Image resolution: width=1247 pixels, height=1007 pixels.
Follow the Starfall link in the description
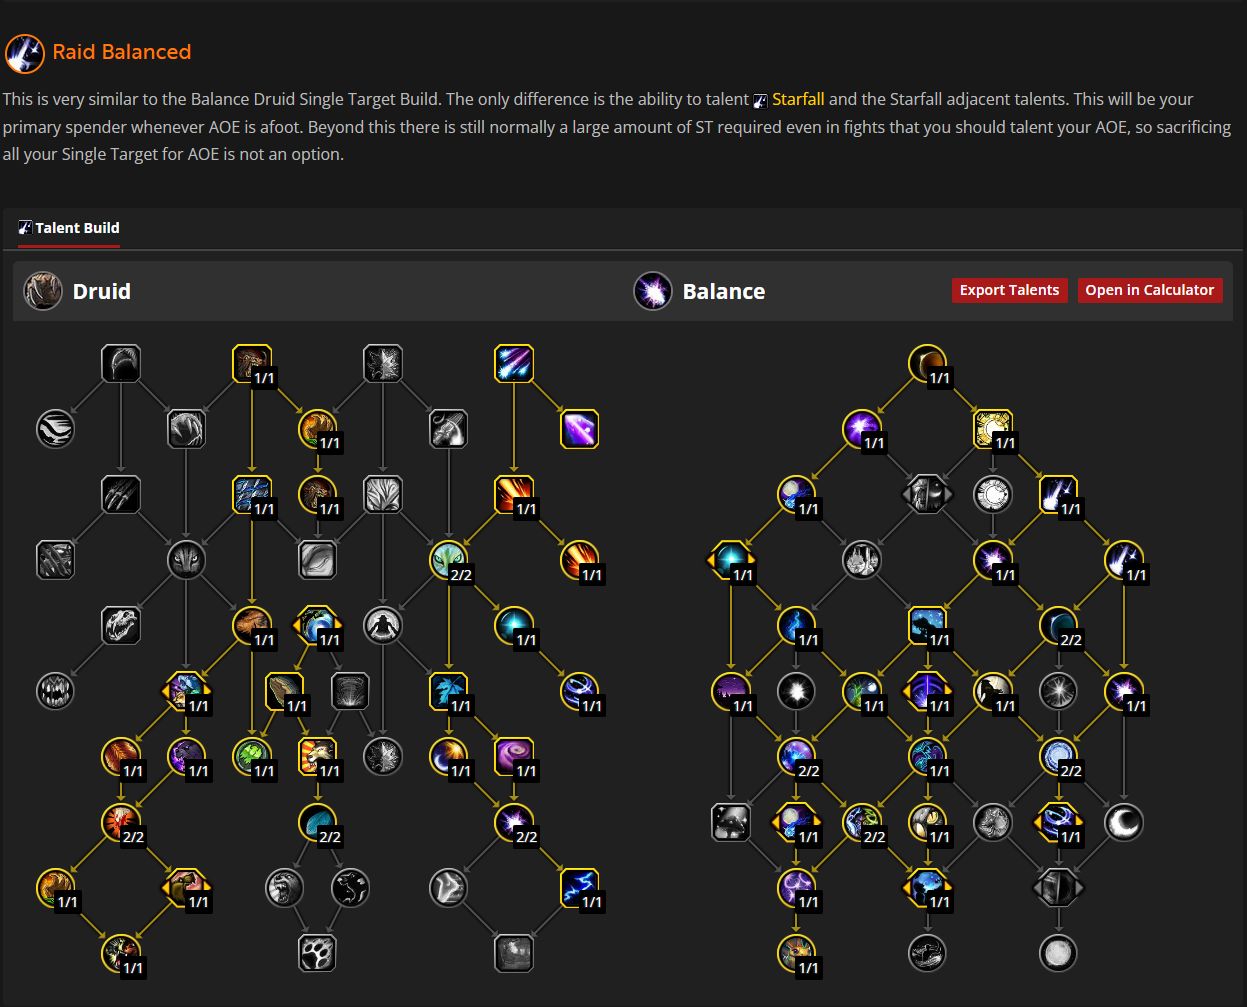click(x=798, y=99)
